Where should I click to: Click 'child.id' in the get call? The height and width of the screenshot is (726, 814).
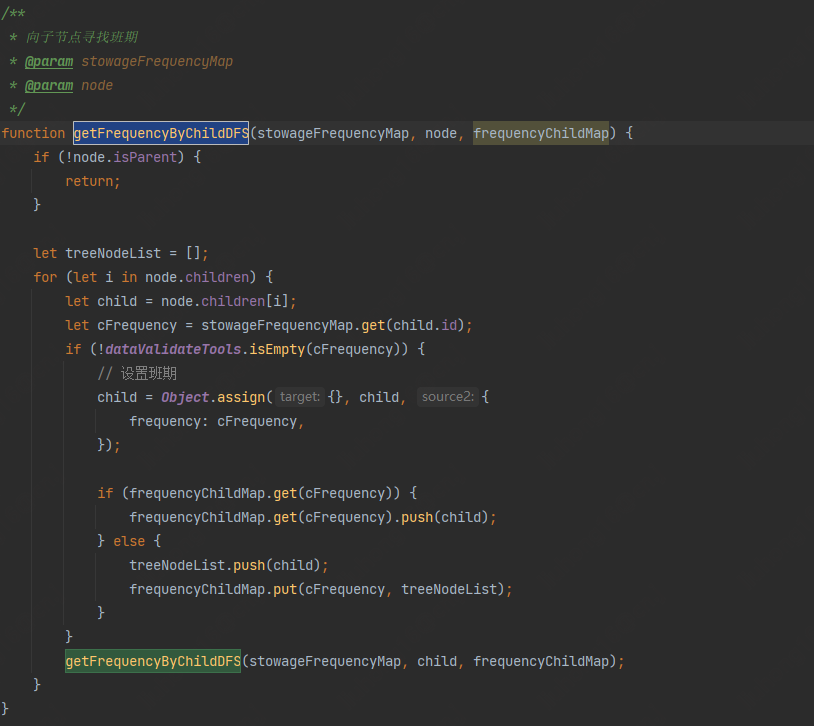[x=425, y=326]
